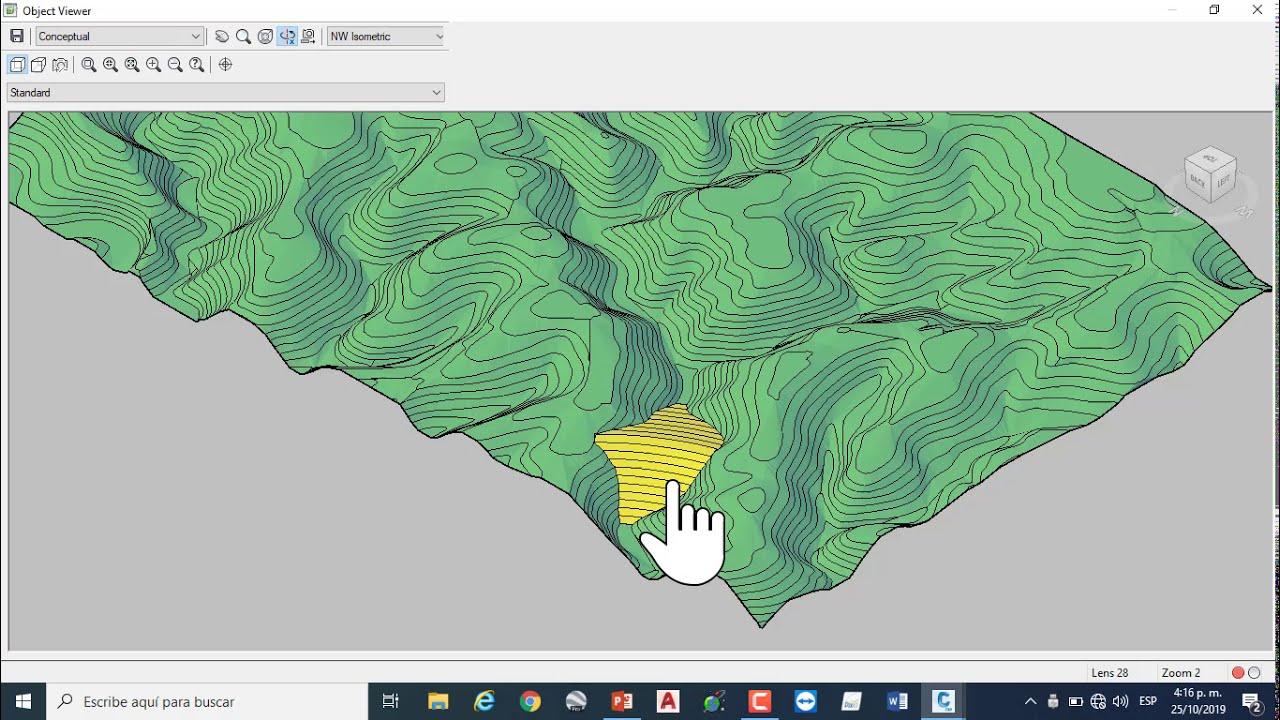The image size is (1280, 720).
Task: Open Camtasia orange C taskbar icon
Action: 760,702
